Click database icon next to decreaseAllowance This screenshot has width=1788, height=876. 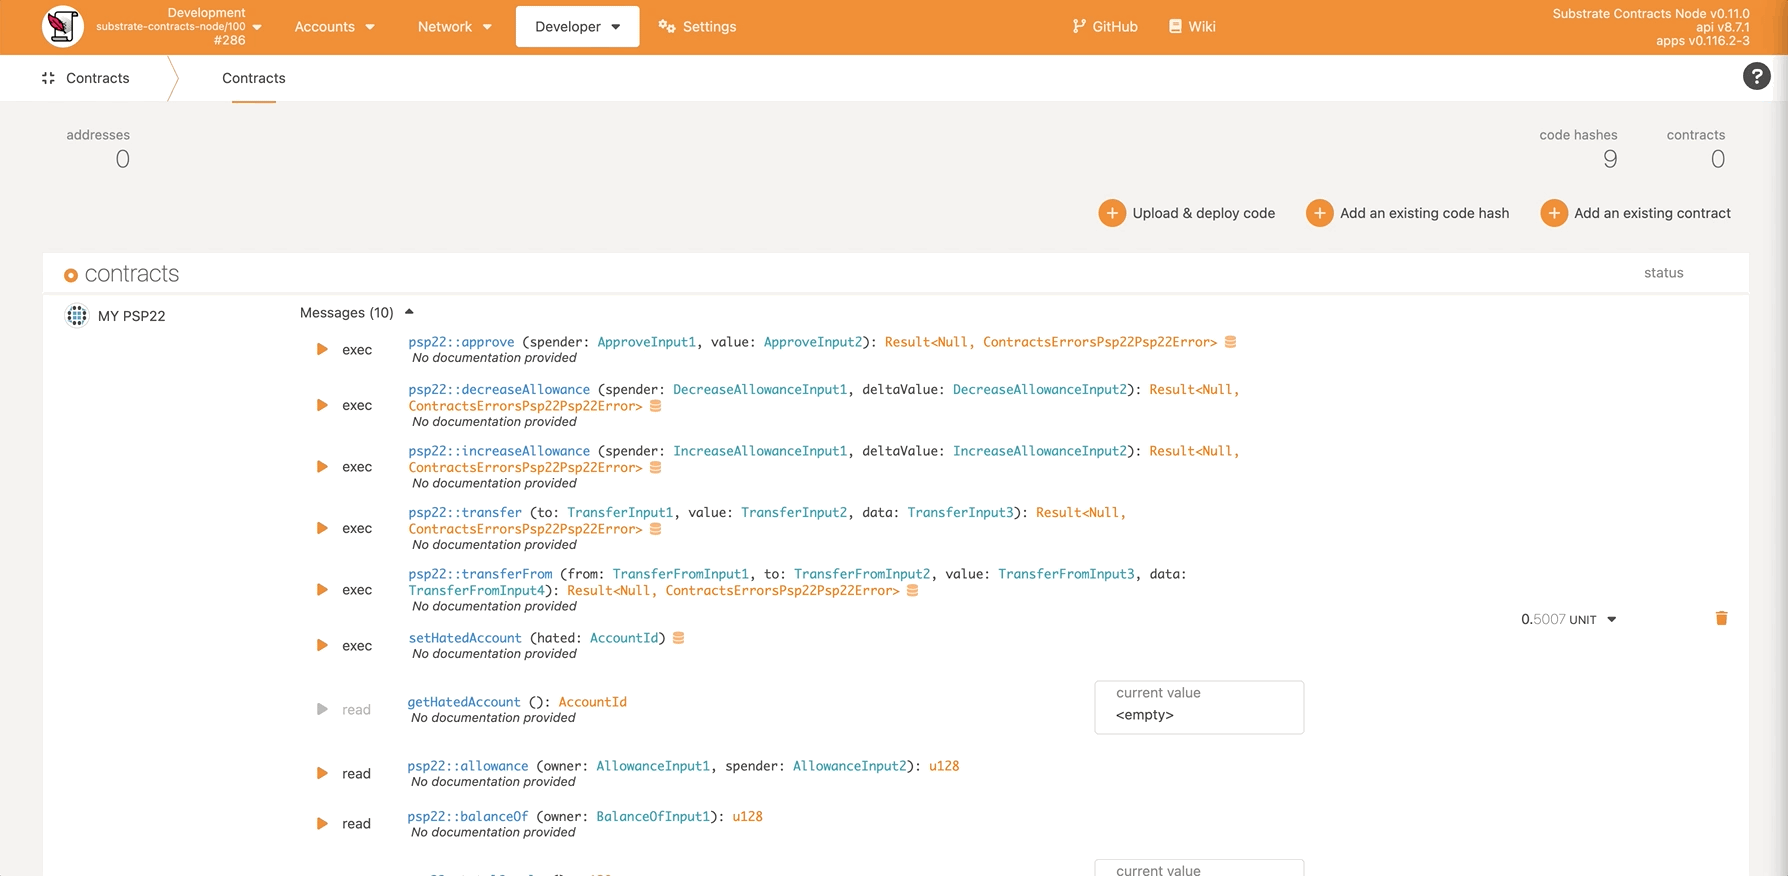point(656,406)
